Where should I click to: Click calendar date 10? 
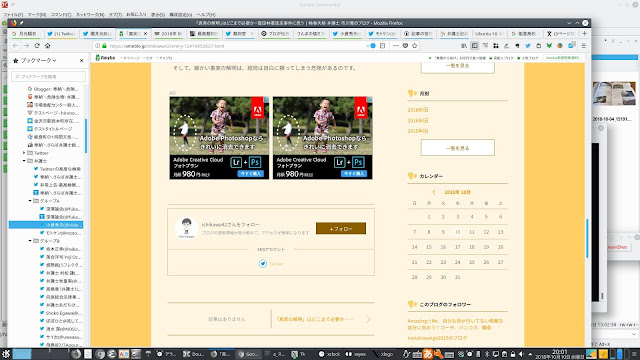(458, 232)
